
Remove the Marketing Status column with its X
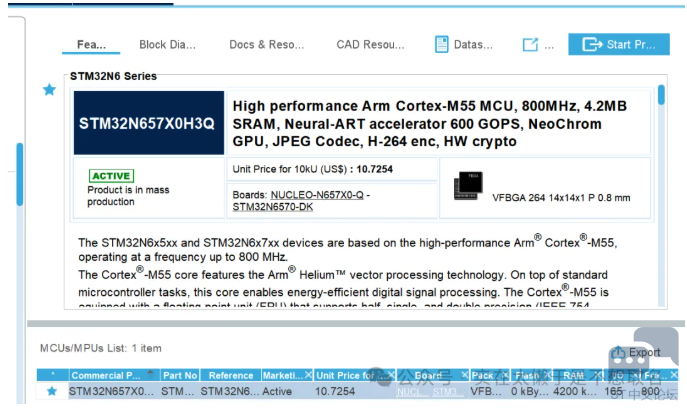coord(308,375)
